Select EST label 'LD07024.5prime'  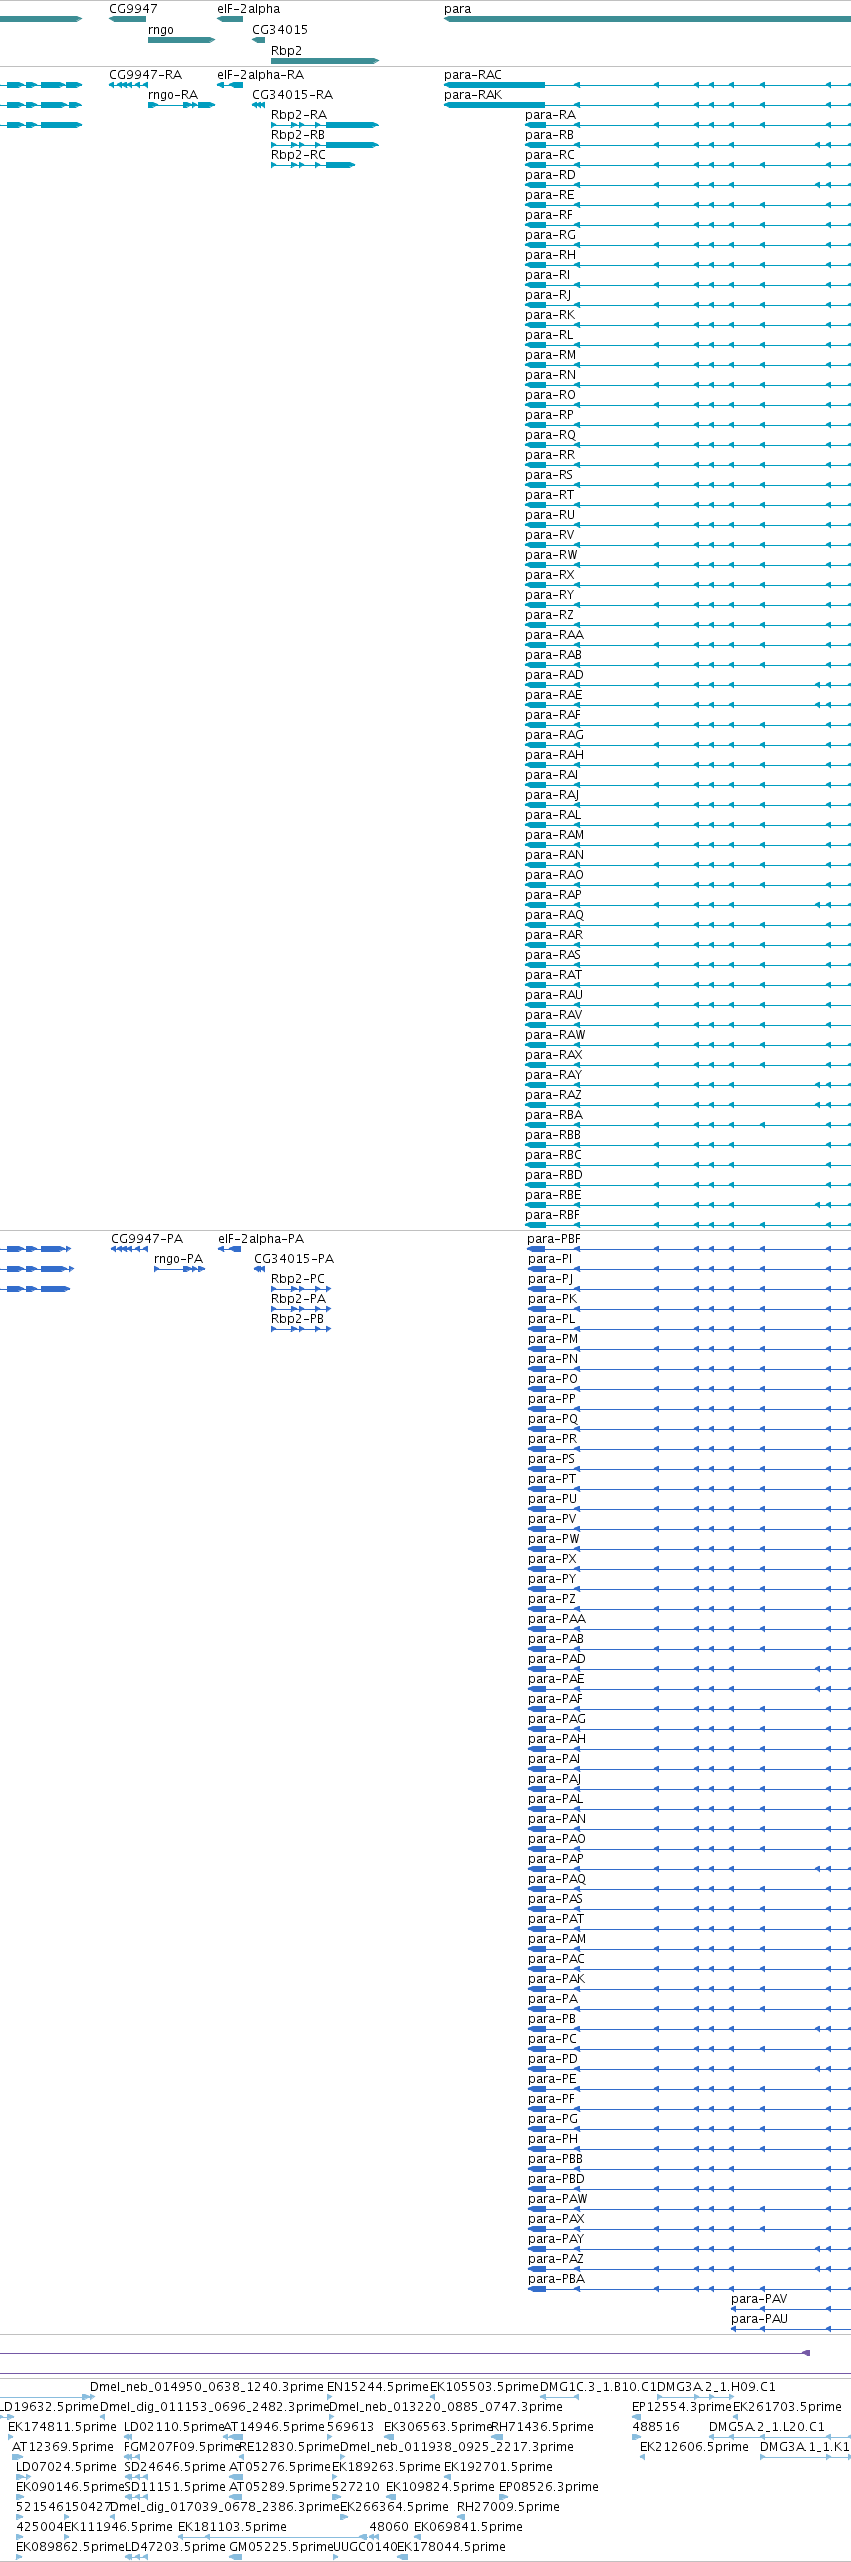66,2467
